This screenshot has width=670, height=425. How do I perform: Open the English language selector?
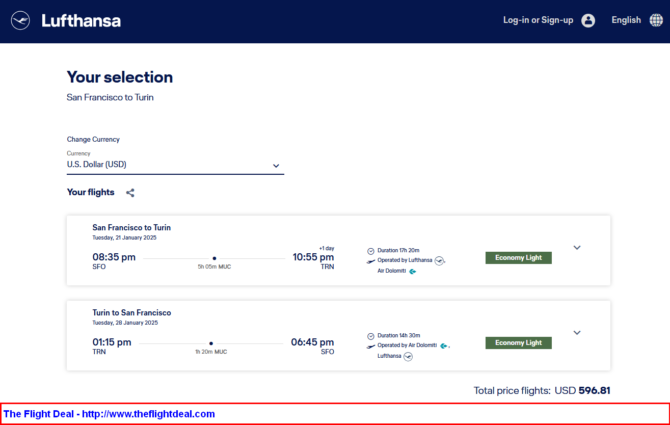[x=626, y=20]
